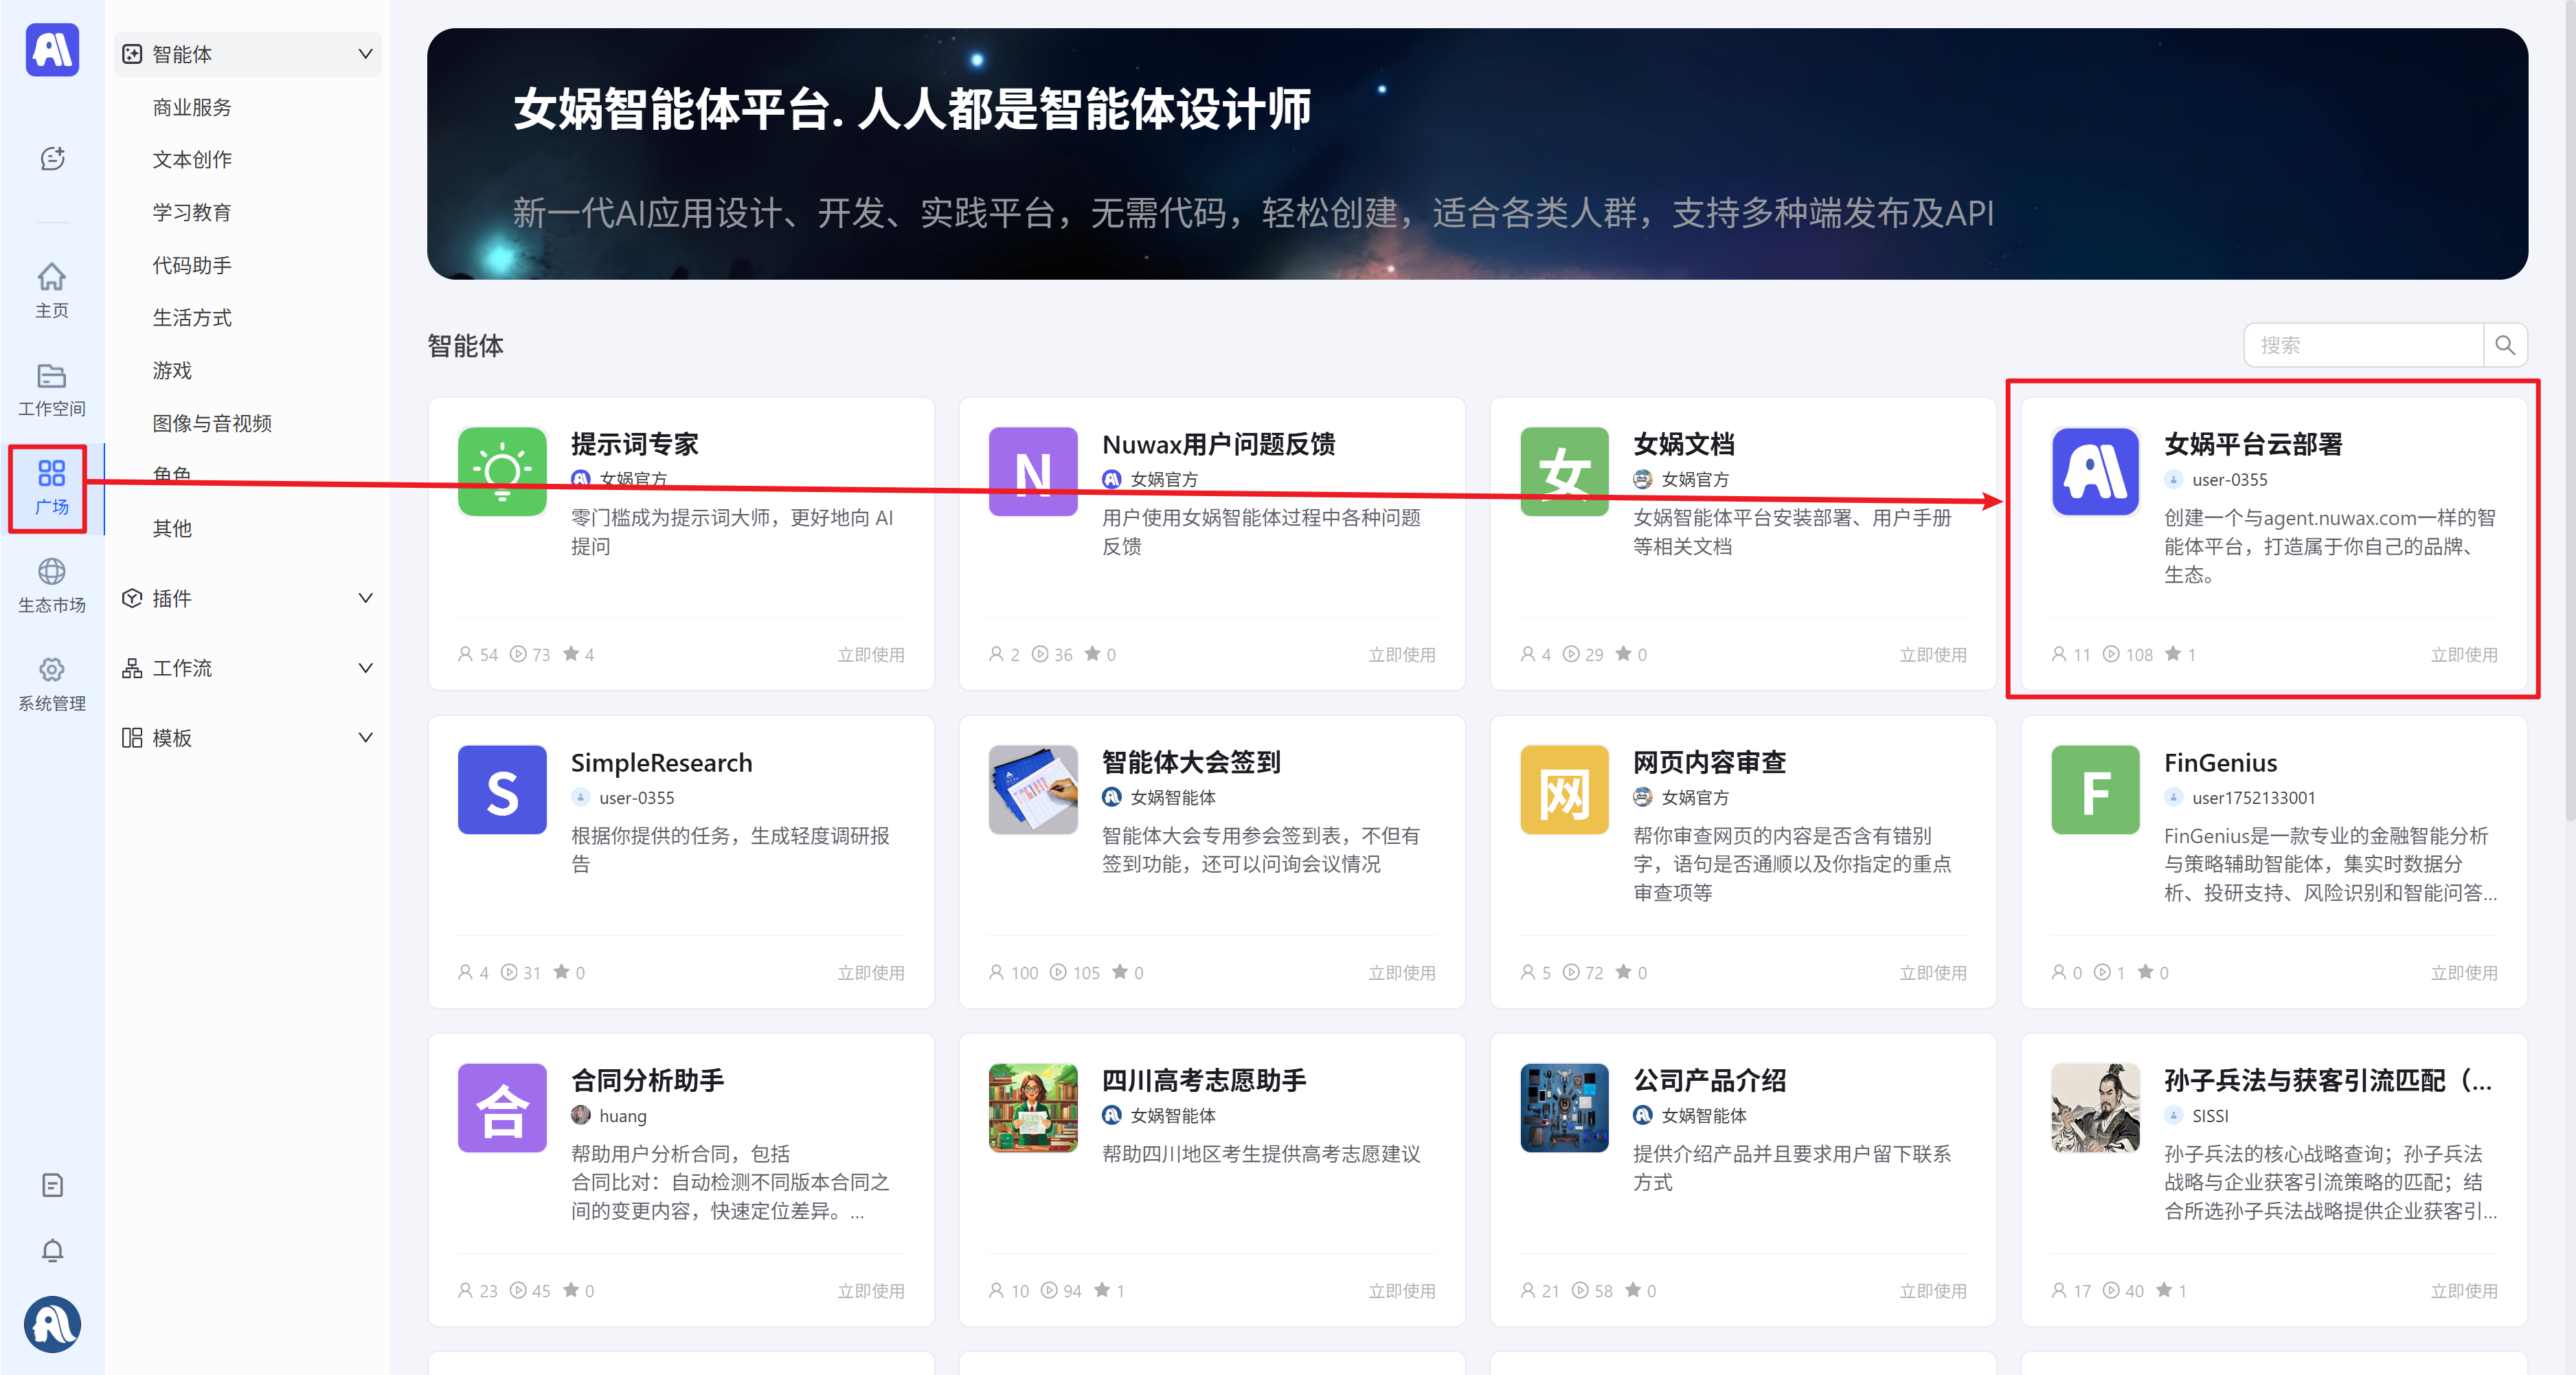Click the search magnifier button
Image resolution: width=2576 pixels, height=1375 pixels.
tap(2505, 345)
